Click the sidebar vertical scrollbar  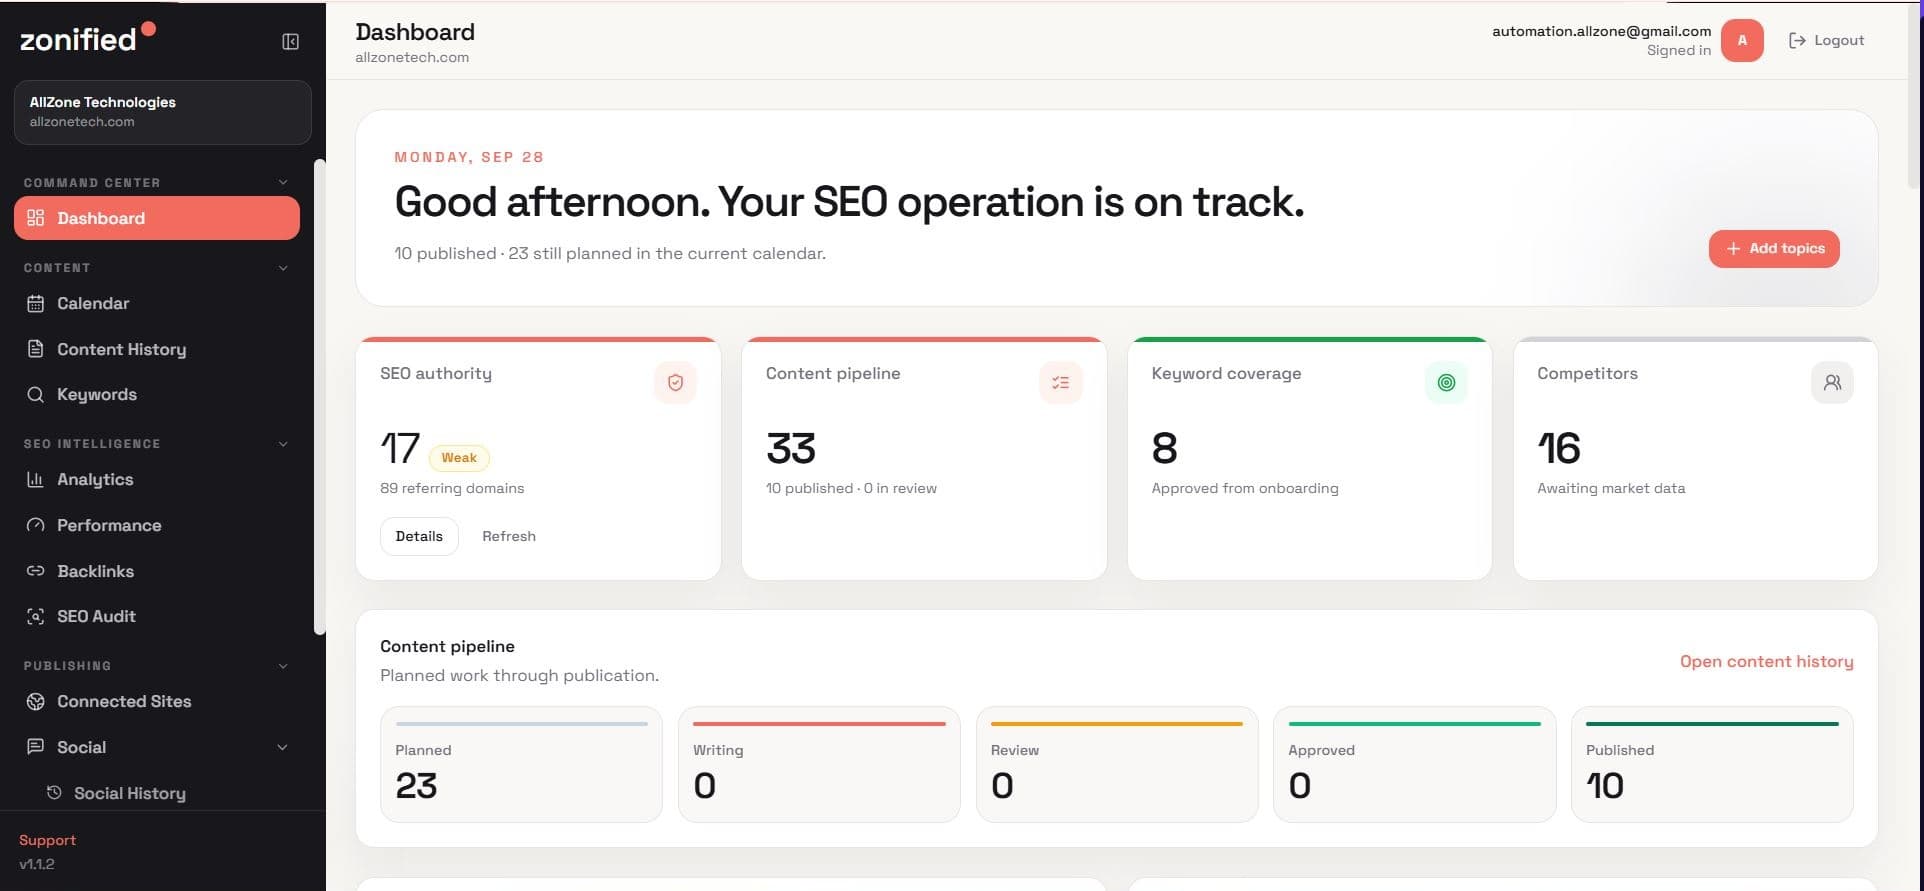point(320,397)
